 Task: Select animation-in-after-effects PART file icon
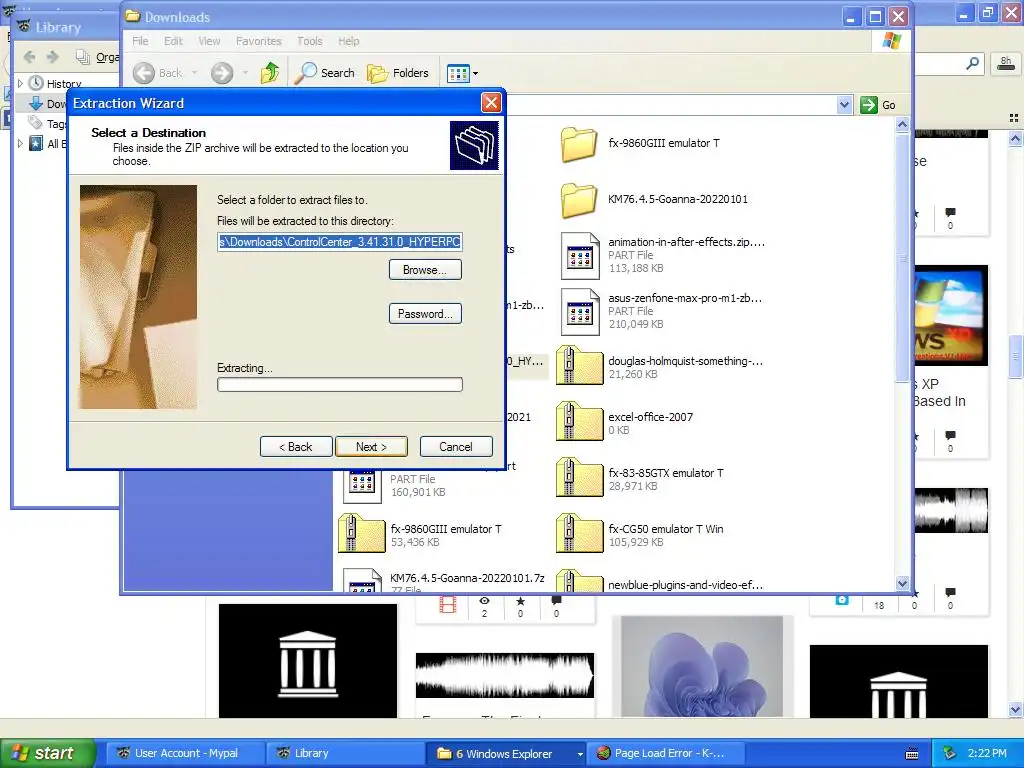click(580, 256)
